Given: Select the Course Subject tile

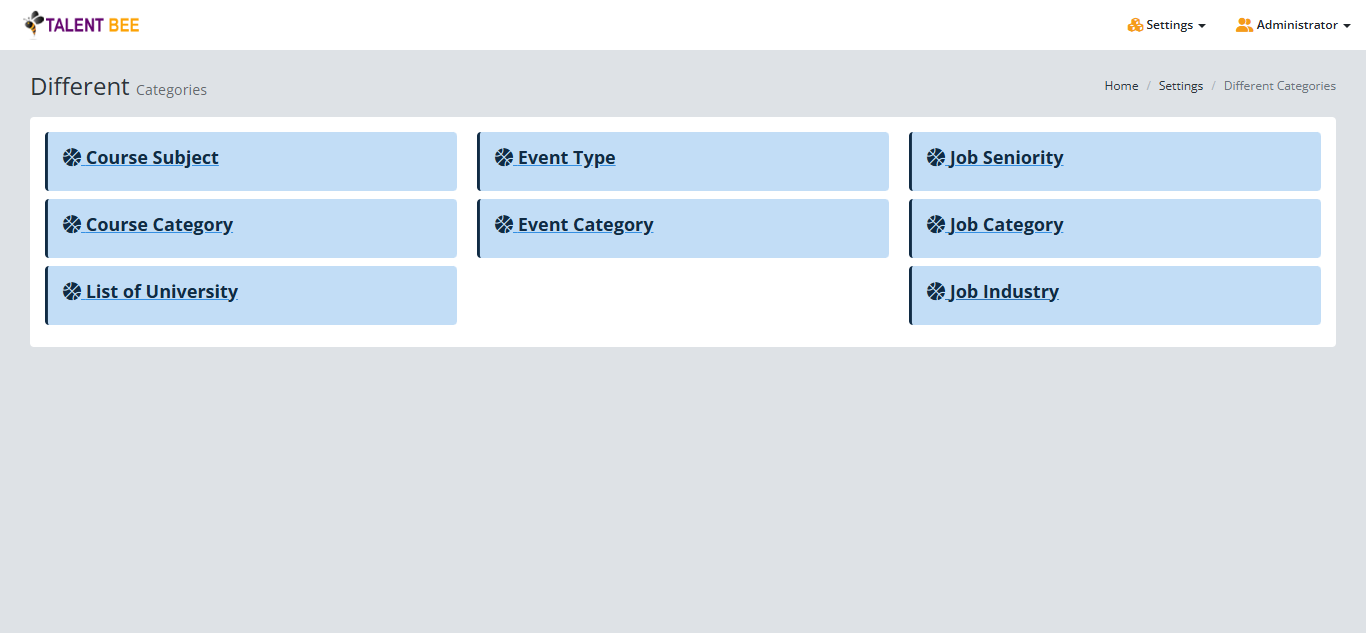Looking at the screenshot, I should (x=151, y=157).
